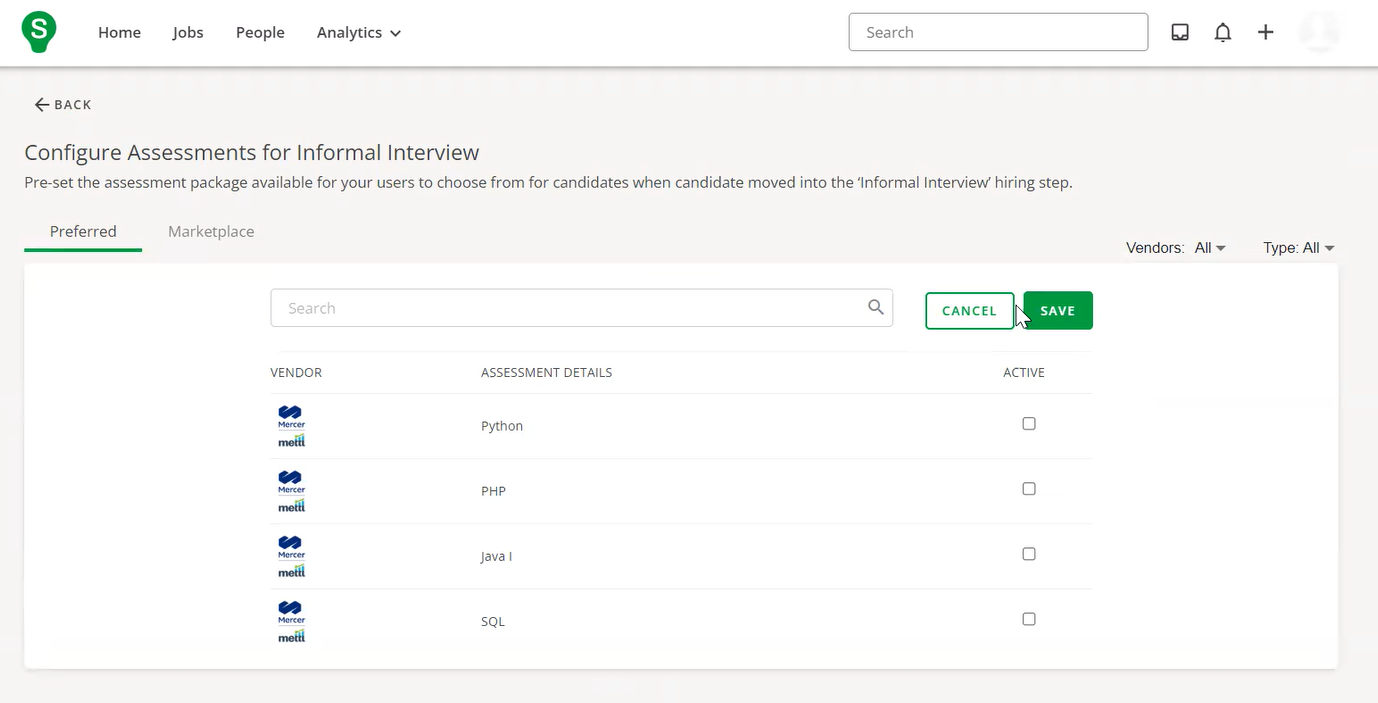
Task: Open the user profile avatar
Action: [x=1318, y=32]
